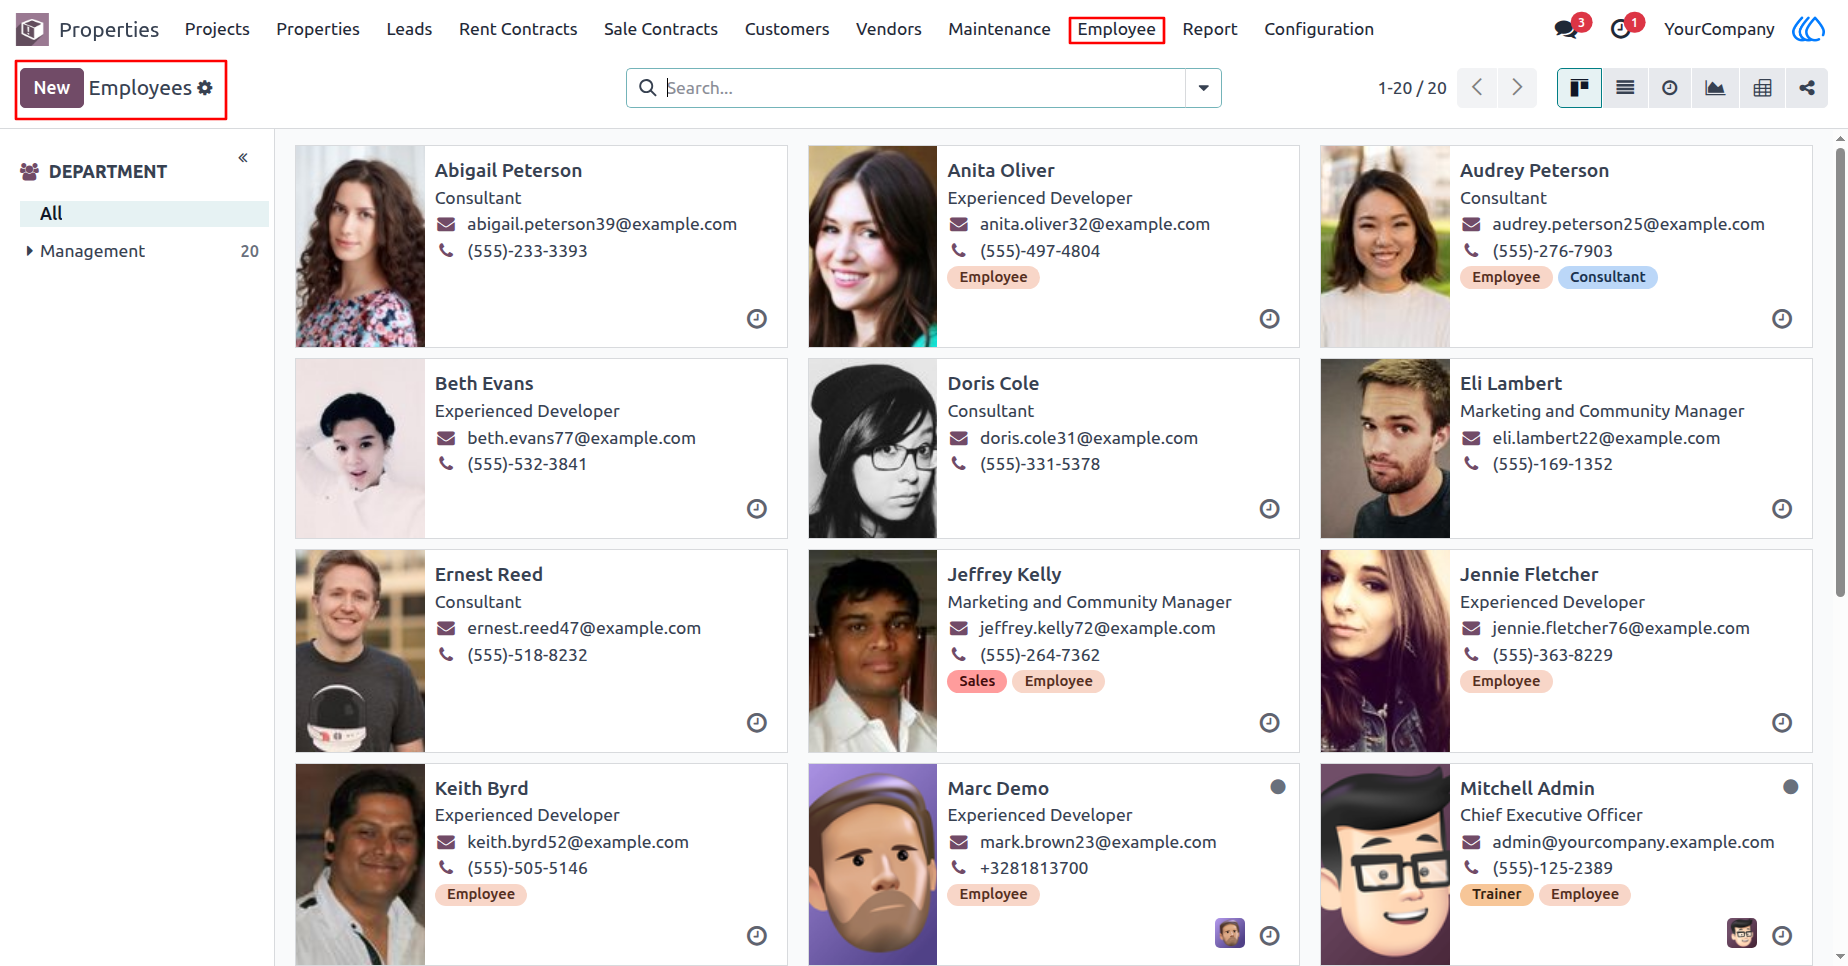
Task: Open the Activity view
Action: (x=1670, y=88)
